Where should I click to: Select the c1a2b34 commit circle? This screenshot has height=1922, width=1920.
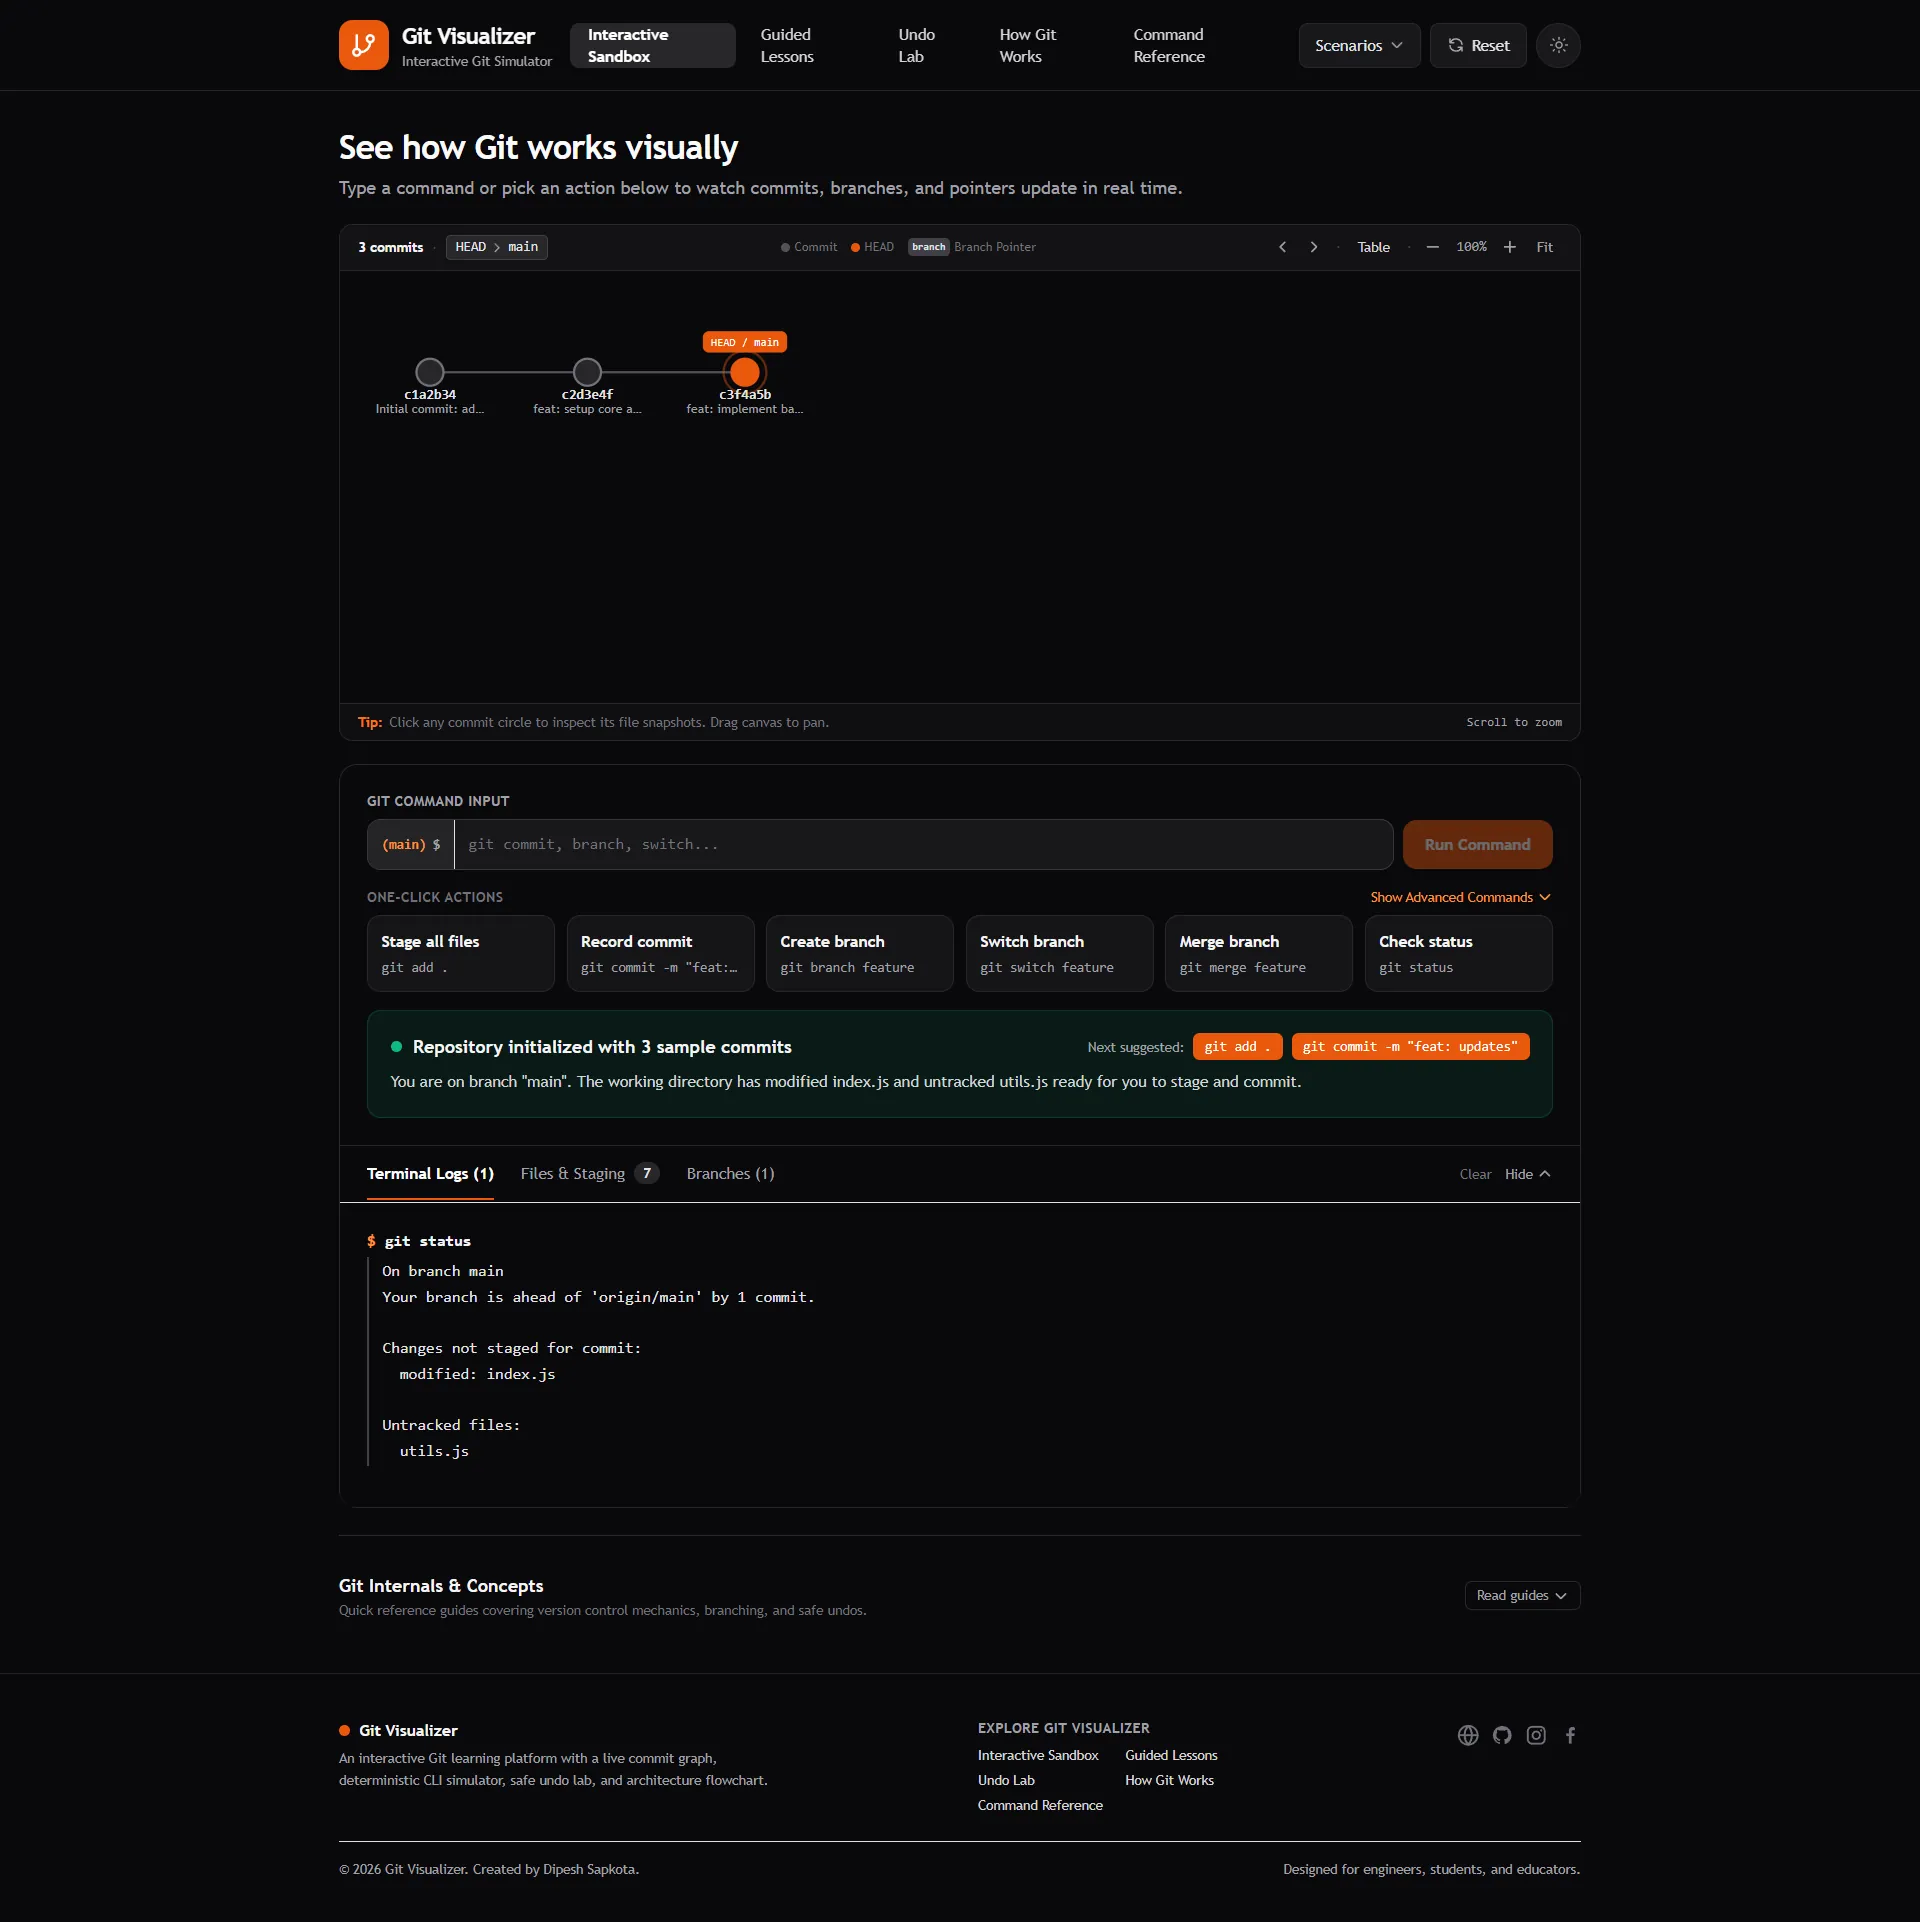(430, 372)
